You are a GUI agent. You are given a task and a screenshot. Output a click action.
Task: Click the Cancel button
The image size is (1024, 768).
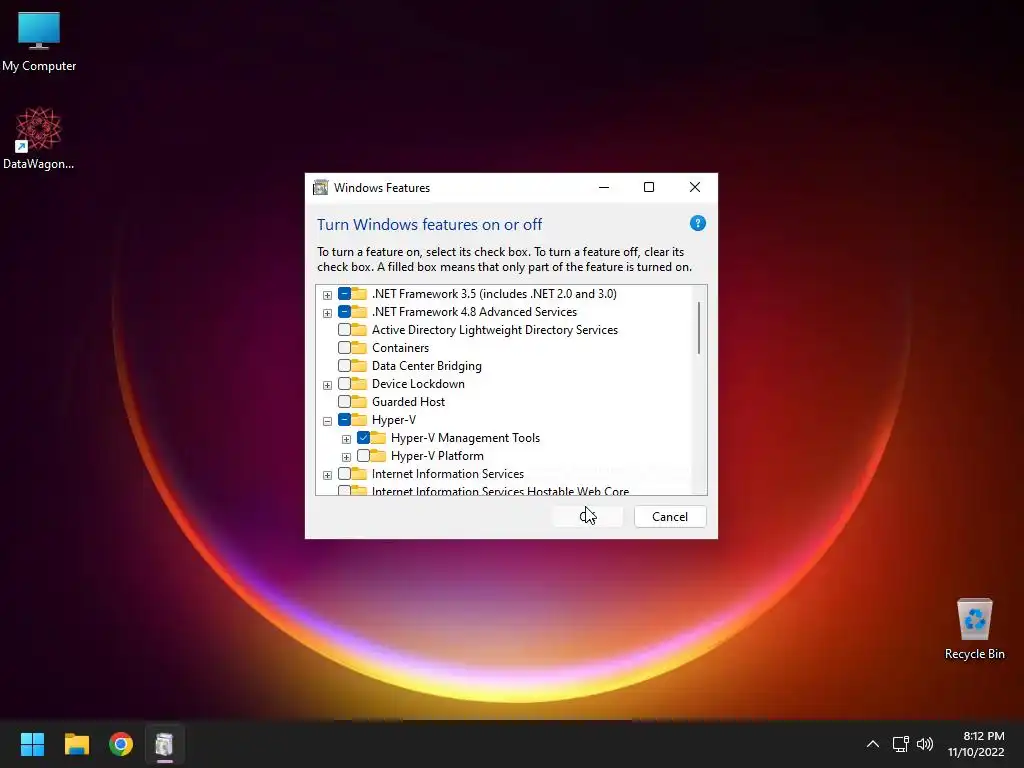coord(670,517)
